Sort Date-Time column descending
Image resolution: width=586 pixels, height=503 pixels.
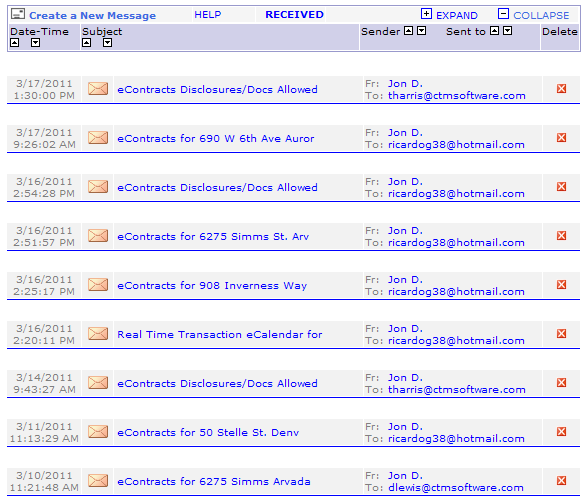pos(36,43)
